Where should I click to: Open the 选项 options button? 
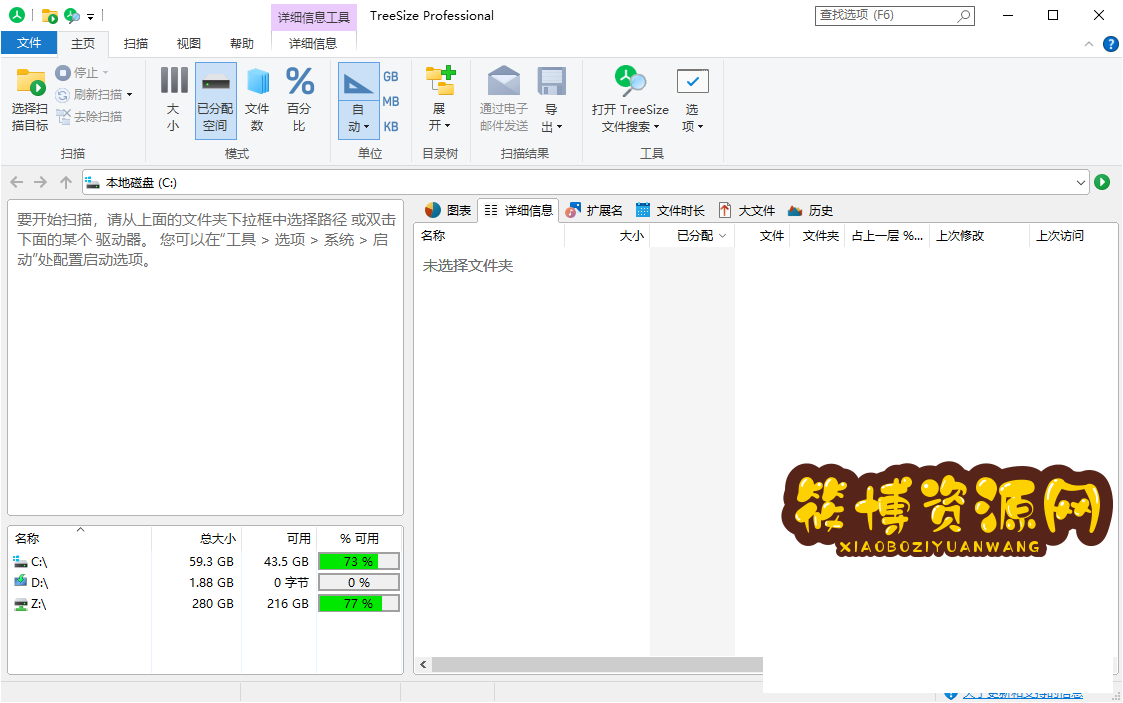pos(692,100)
